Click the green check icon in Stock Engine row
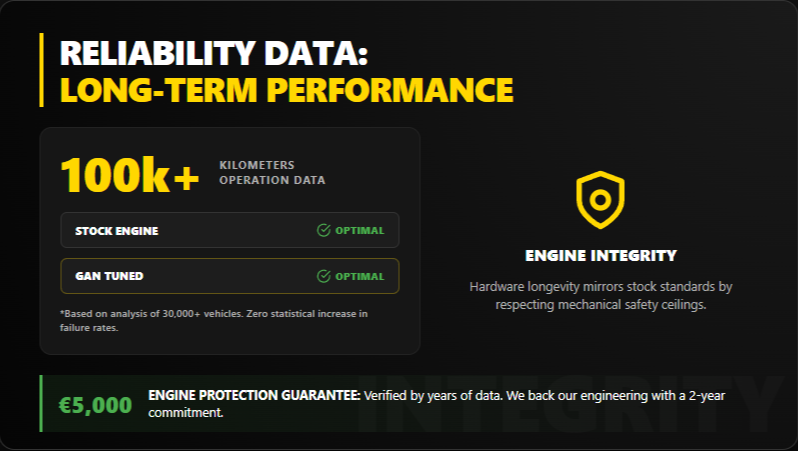Image resolution: width=798 pixels, height=451 pixels. click(323, 231)
